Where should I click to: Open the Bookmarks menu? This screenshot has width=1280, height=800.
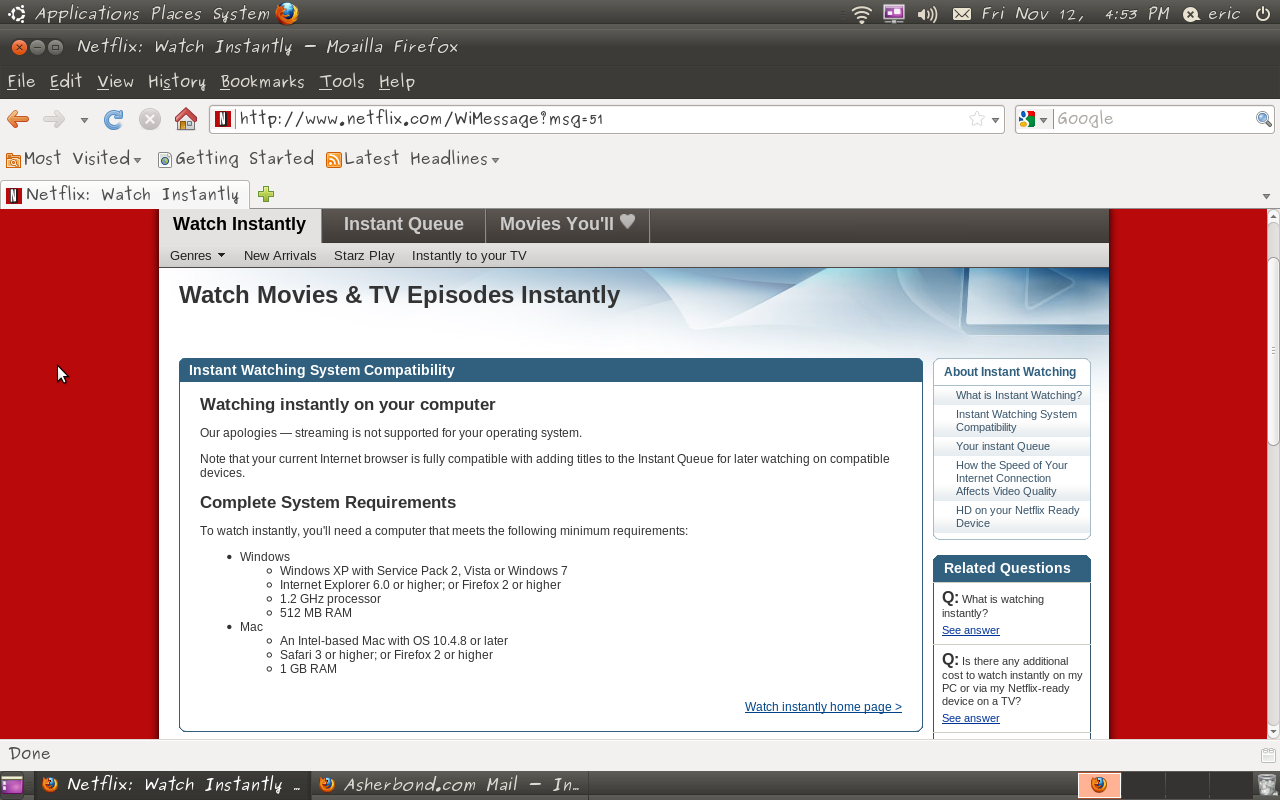pos(263,82)
